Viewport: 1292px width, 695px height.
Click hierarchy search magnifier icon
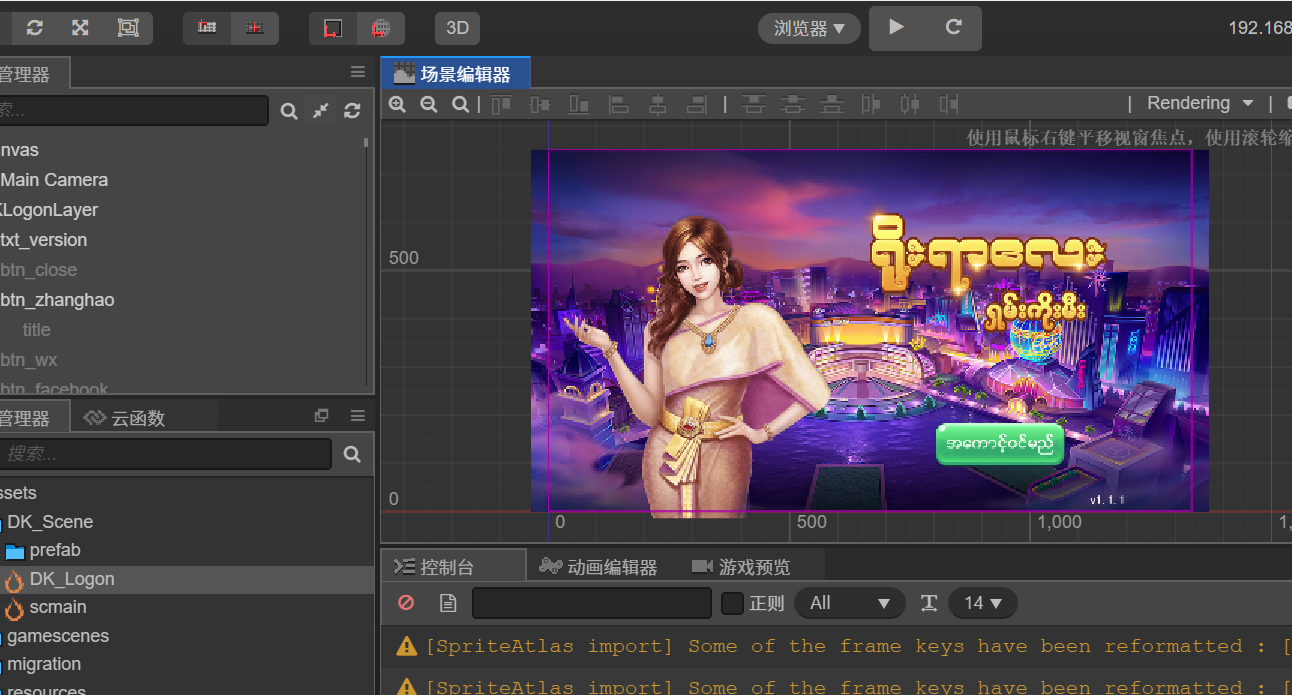289,111
